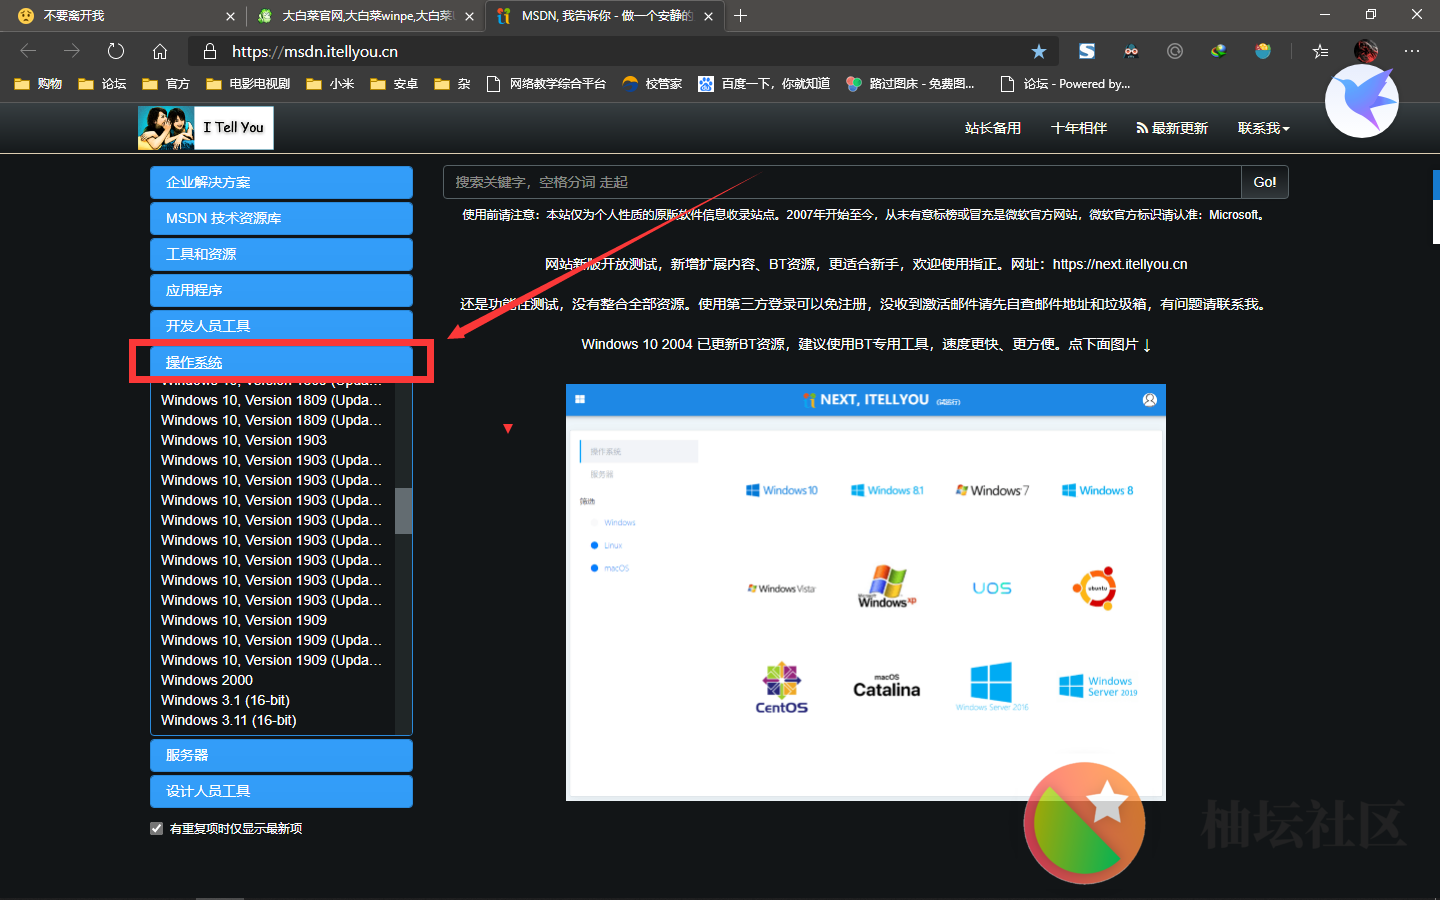View site security lock info

[209, 51]
